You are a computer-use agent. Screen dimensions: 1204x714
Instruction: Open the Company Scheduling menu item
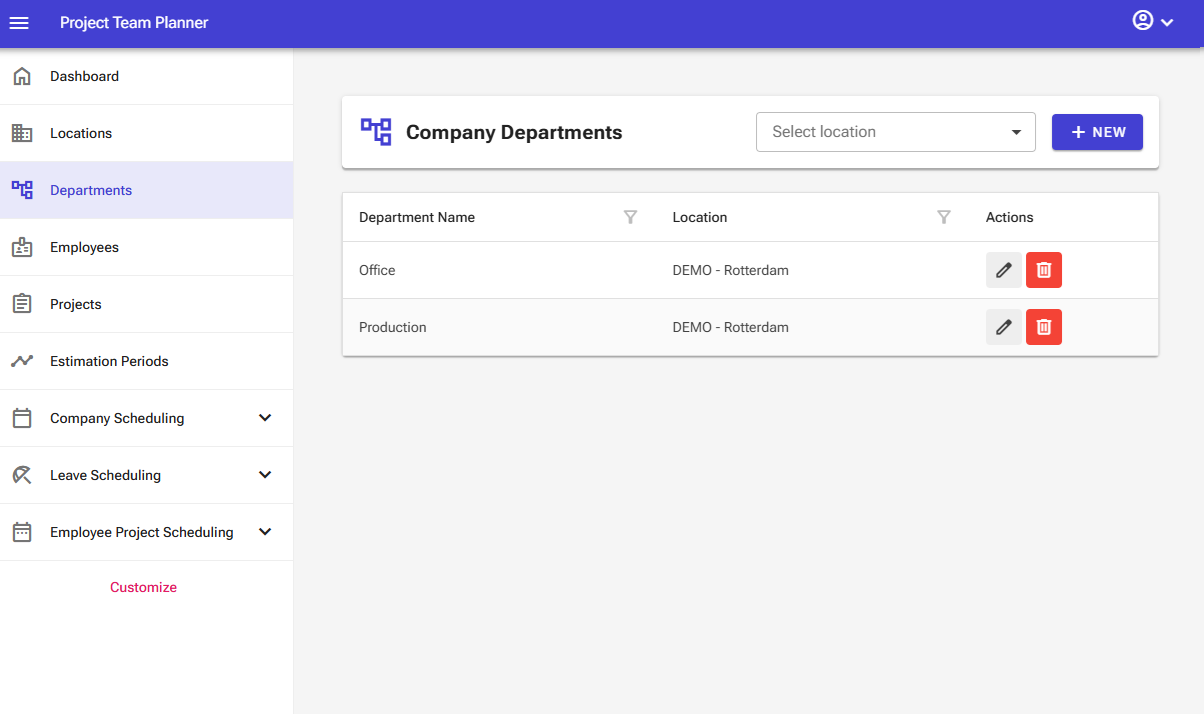[146, 418]
